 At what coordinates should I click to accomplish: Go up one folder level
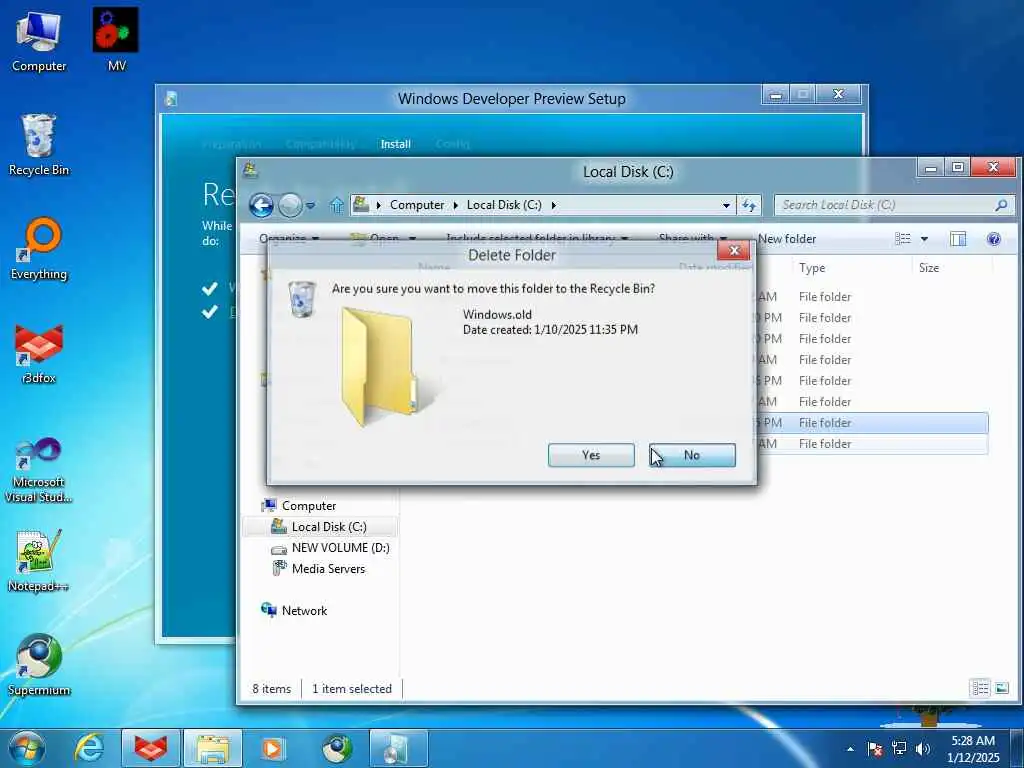(336, 205)
